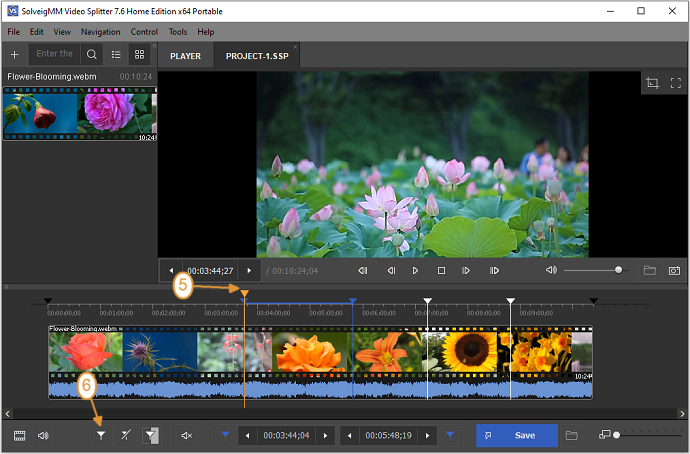Switch media library to thumbnail grid view
The image size is (690, 454).
139,55
